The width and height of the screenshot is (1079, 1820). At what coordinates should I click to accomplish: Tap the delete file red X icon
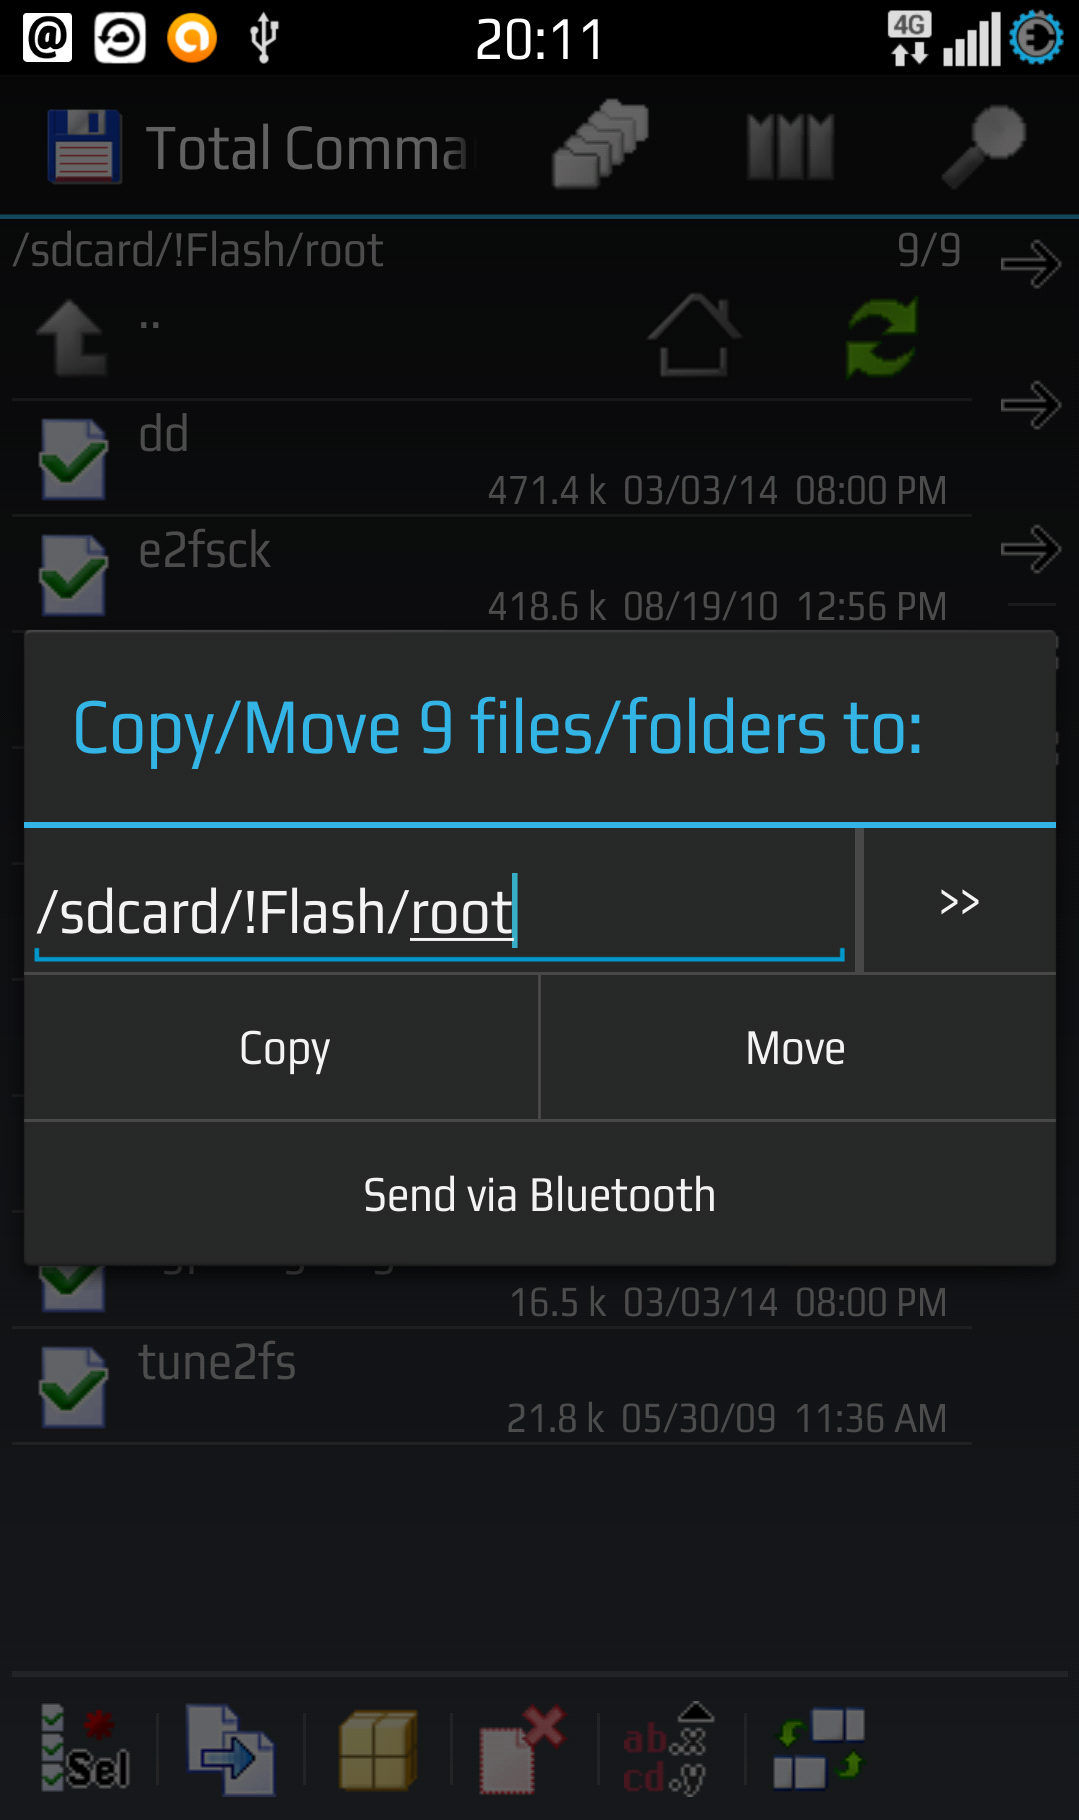click(521, 1749)
